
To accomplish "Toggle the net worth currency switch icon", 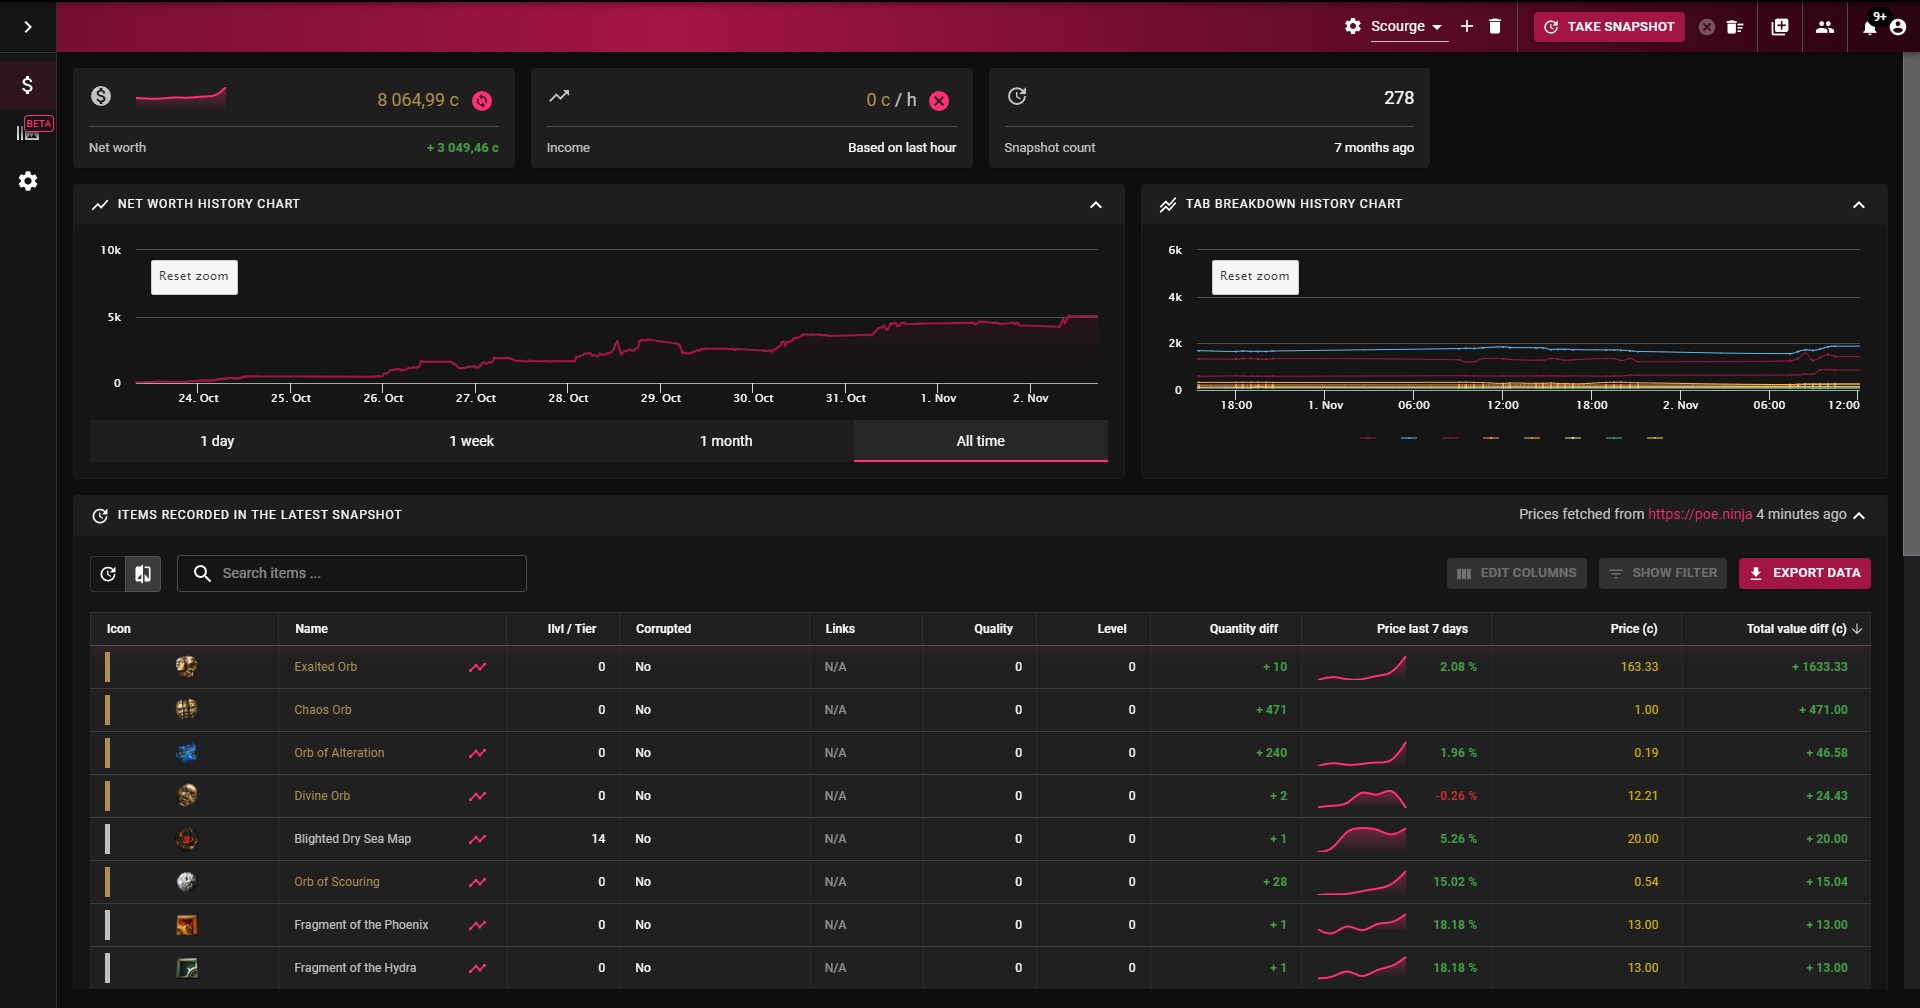I will (482, 101).
